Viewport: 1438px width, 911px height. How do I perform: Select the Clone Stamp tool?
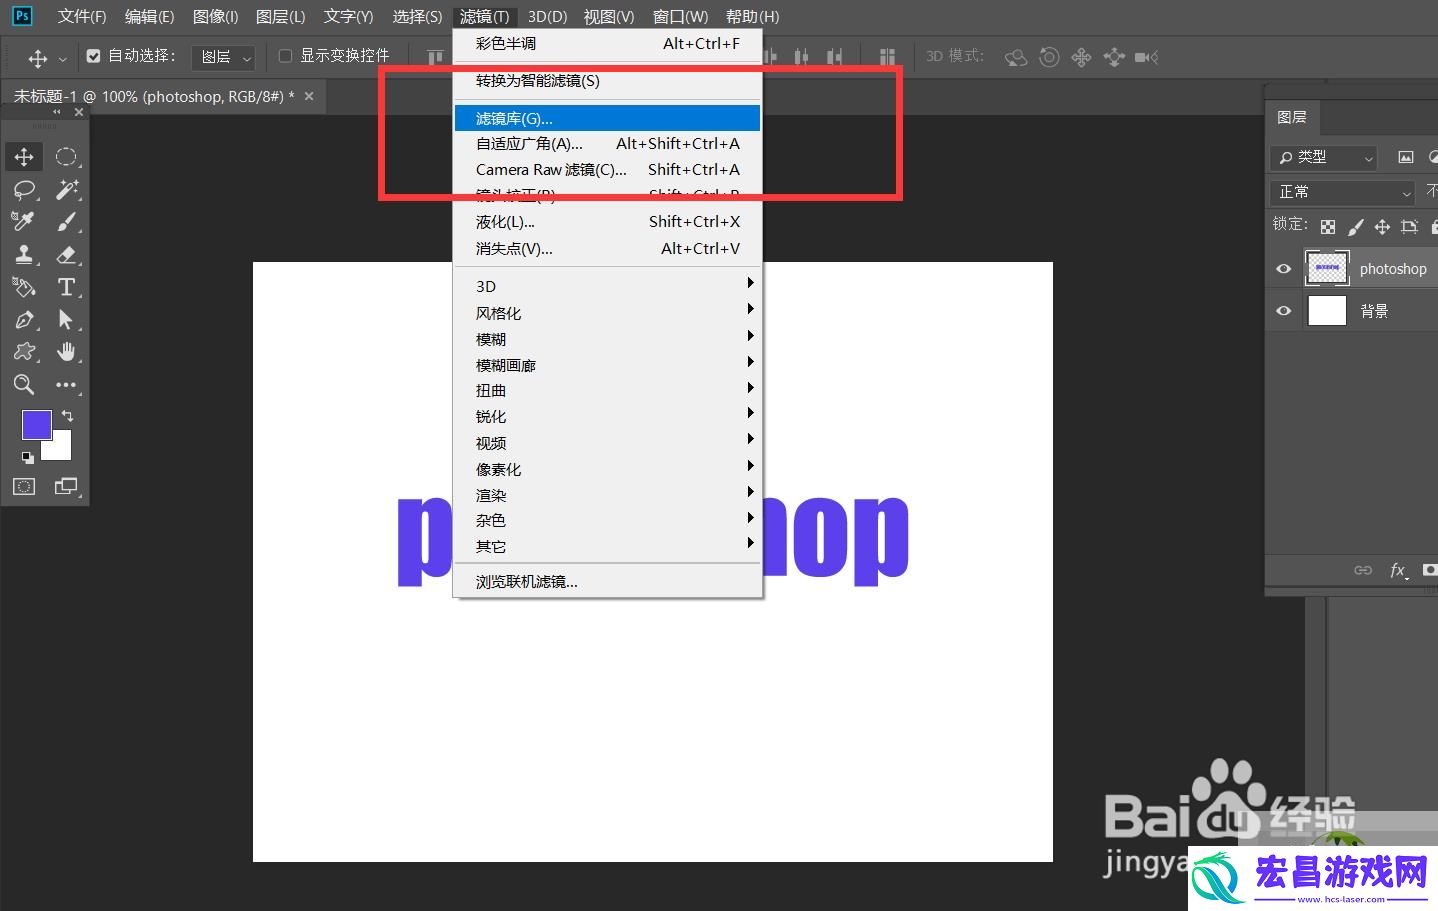[x=24, y=254]
